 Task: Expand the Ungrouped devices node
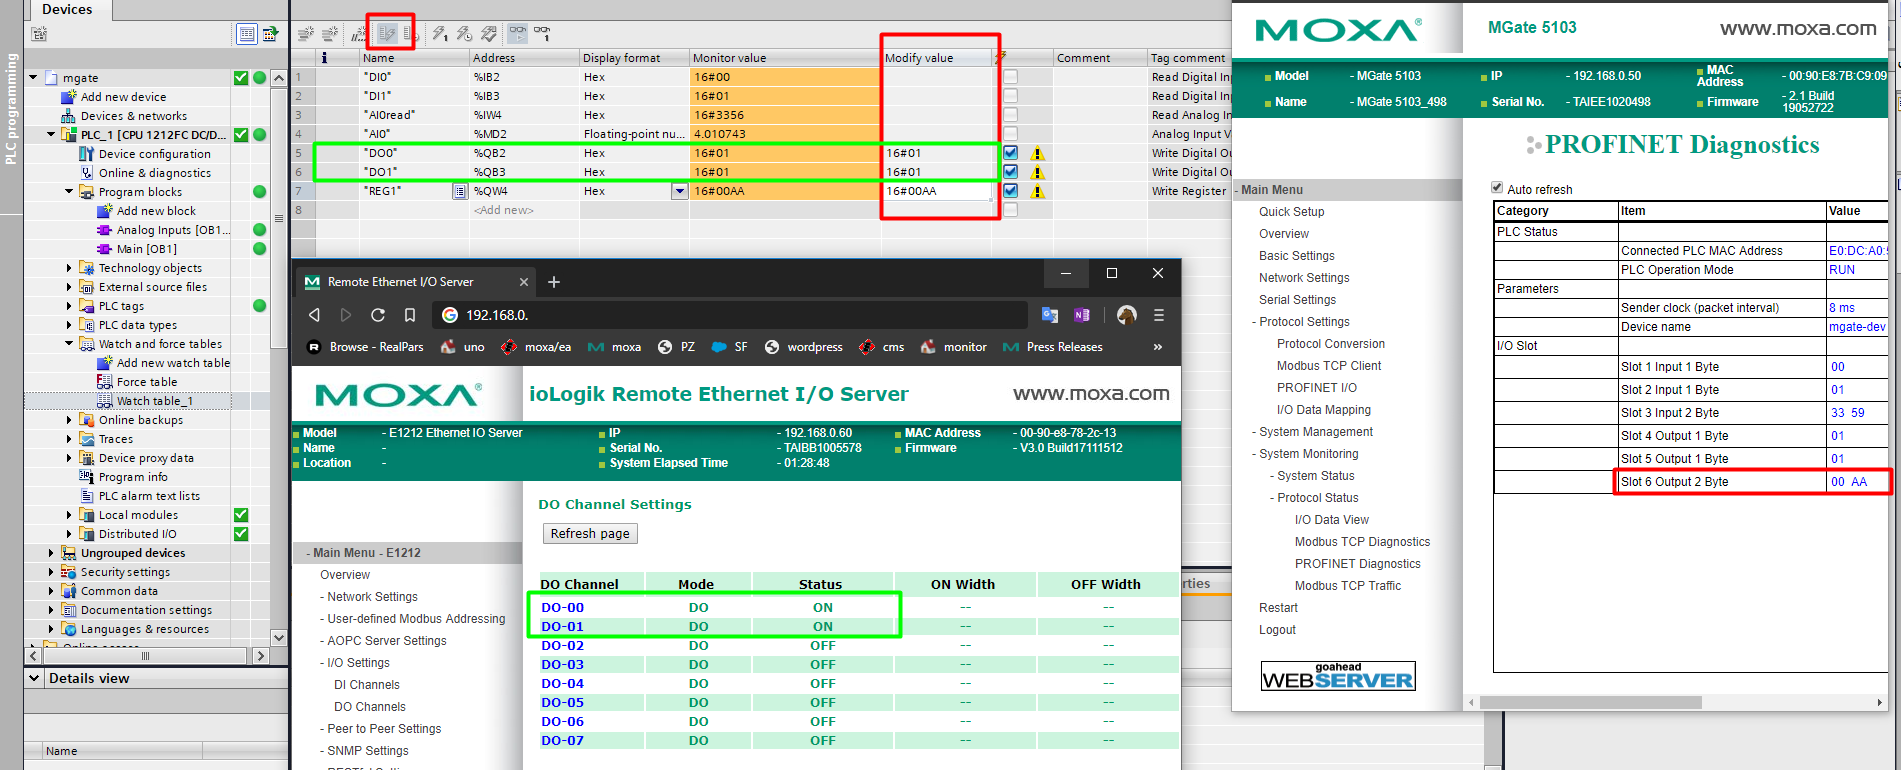tap(51, 552)
